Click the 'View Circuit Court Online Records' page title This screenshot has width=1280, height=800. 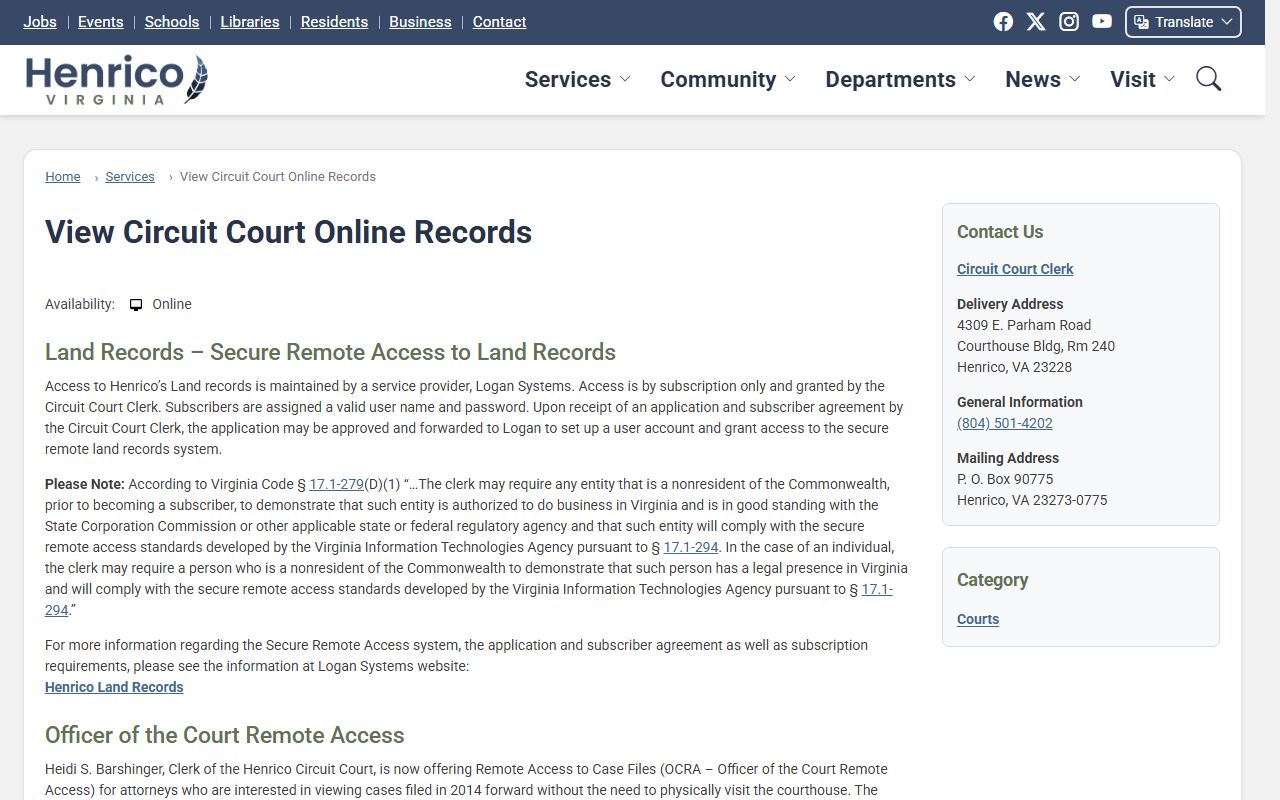tap(288, 232)
